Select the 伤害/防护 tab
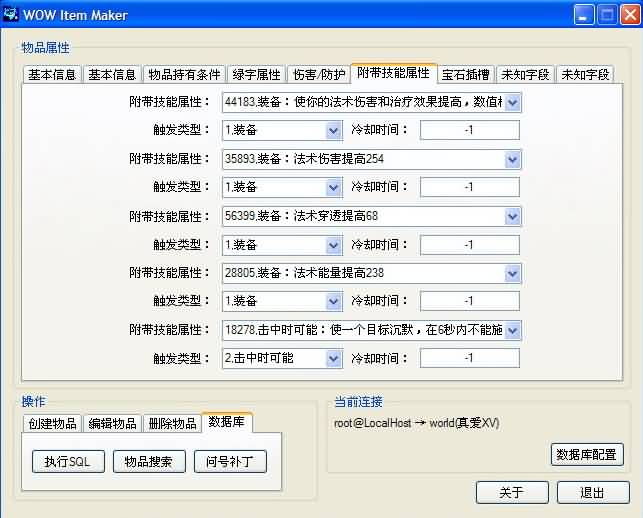This screenshot has height=518, width=643. (319, 75)
